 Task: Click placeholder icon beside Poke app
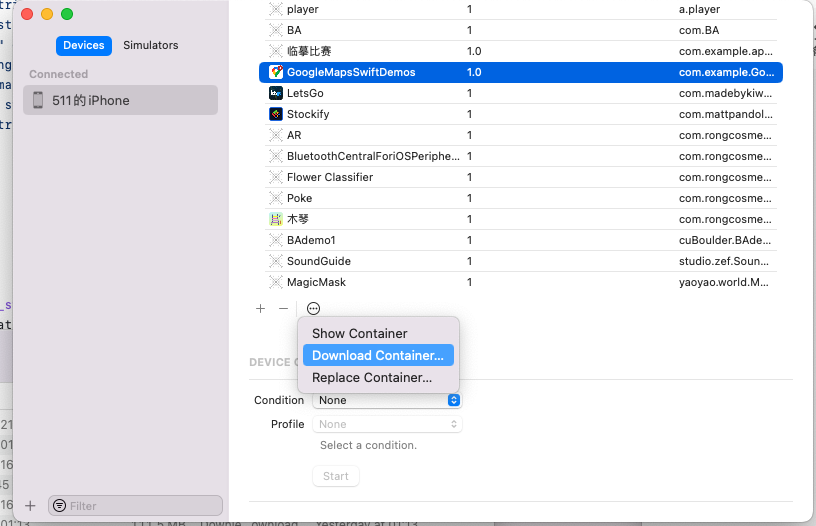tap(276, 198)
